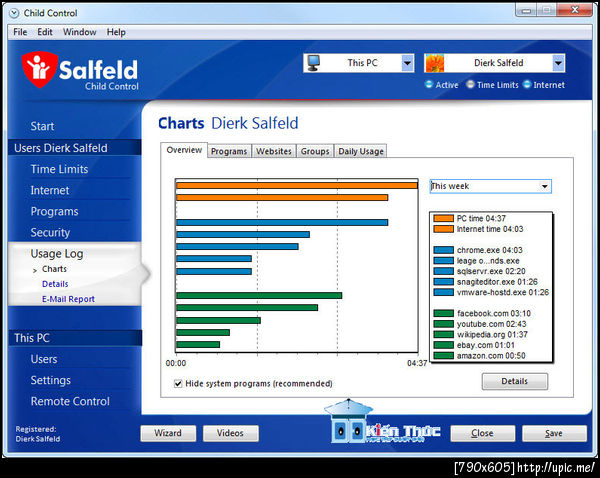Click the Internet status indicator in header
This screenshot has height=478, width=600.
[544, 85]
